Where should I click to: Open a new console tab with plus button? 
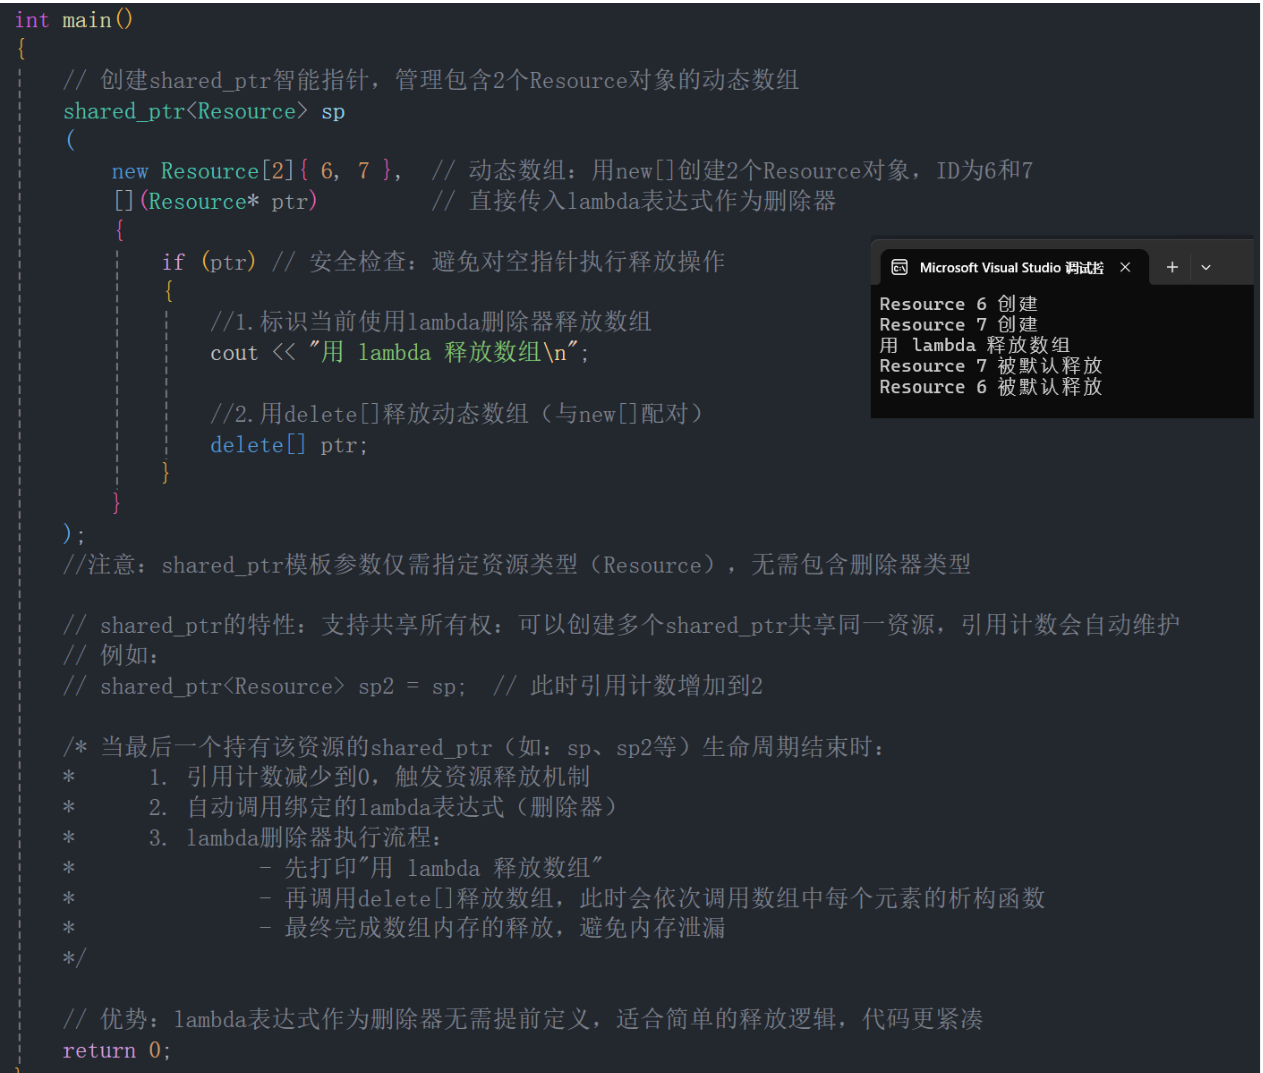(x=1172, y=267)
